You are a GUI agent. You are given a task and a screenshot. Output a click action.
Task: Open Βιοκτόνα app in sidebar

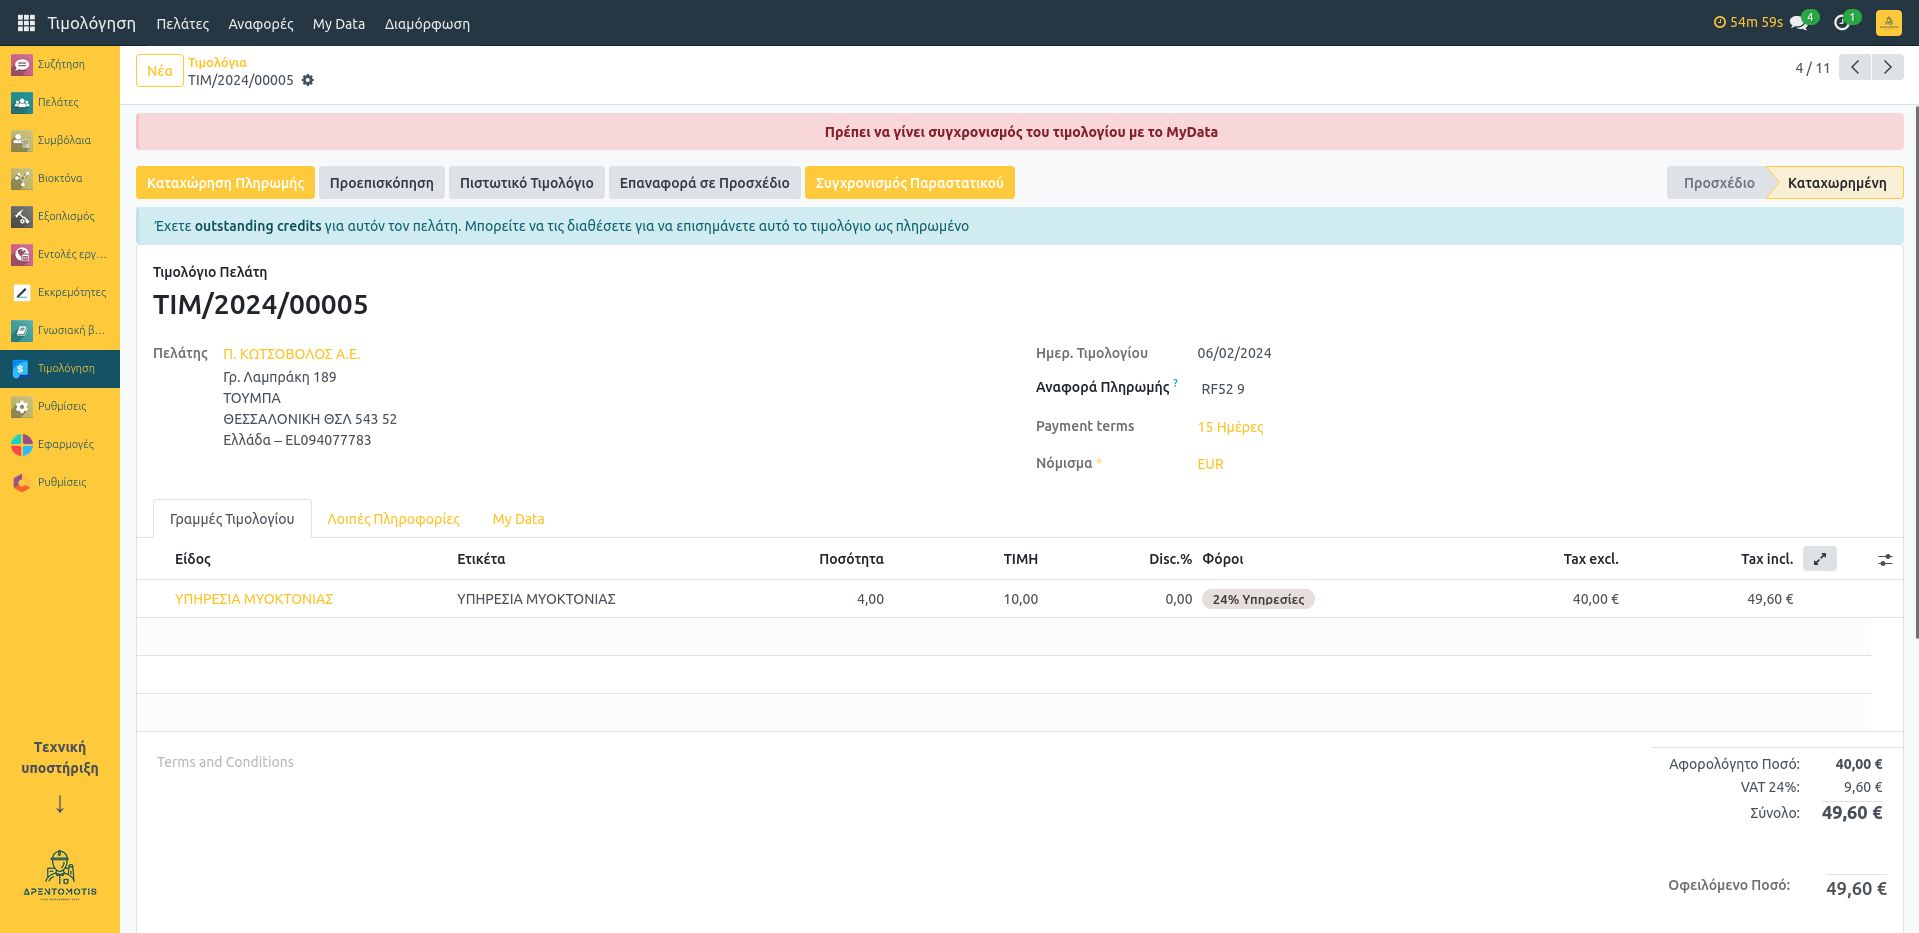pos(60,178)
